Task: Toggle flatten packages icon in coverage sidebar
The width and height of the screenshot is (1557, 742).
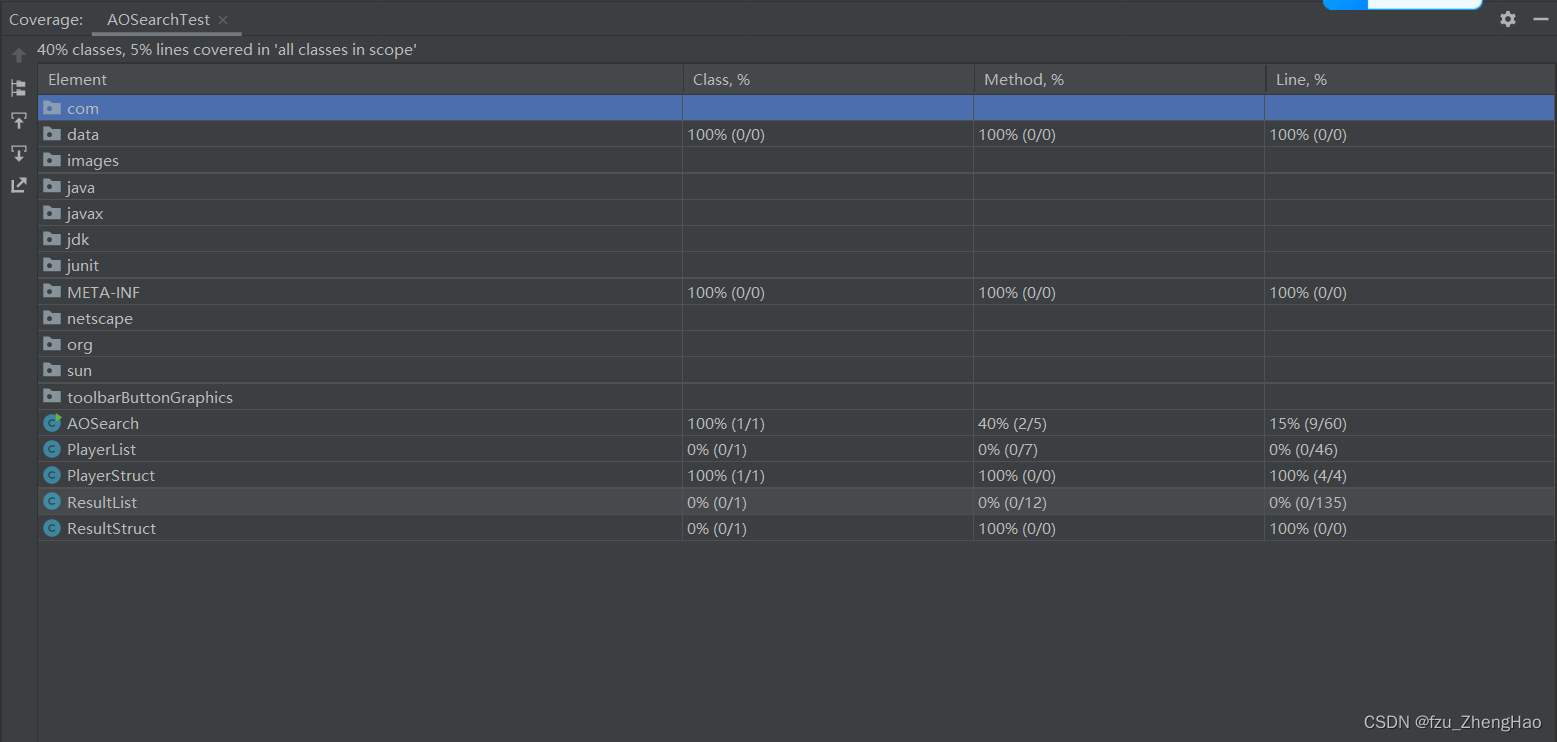Action: [19, 88]
